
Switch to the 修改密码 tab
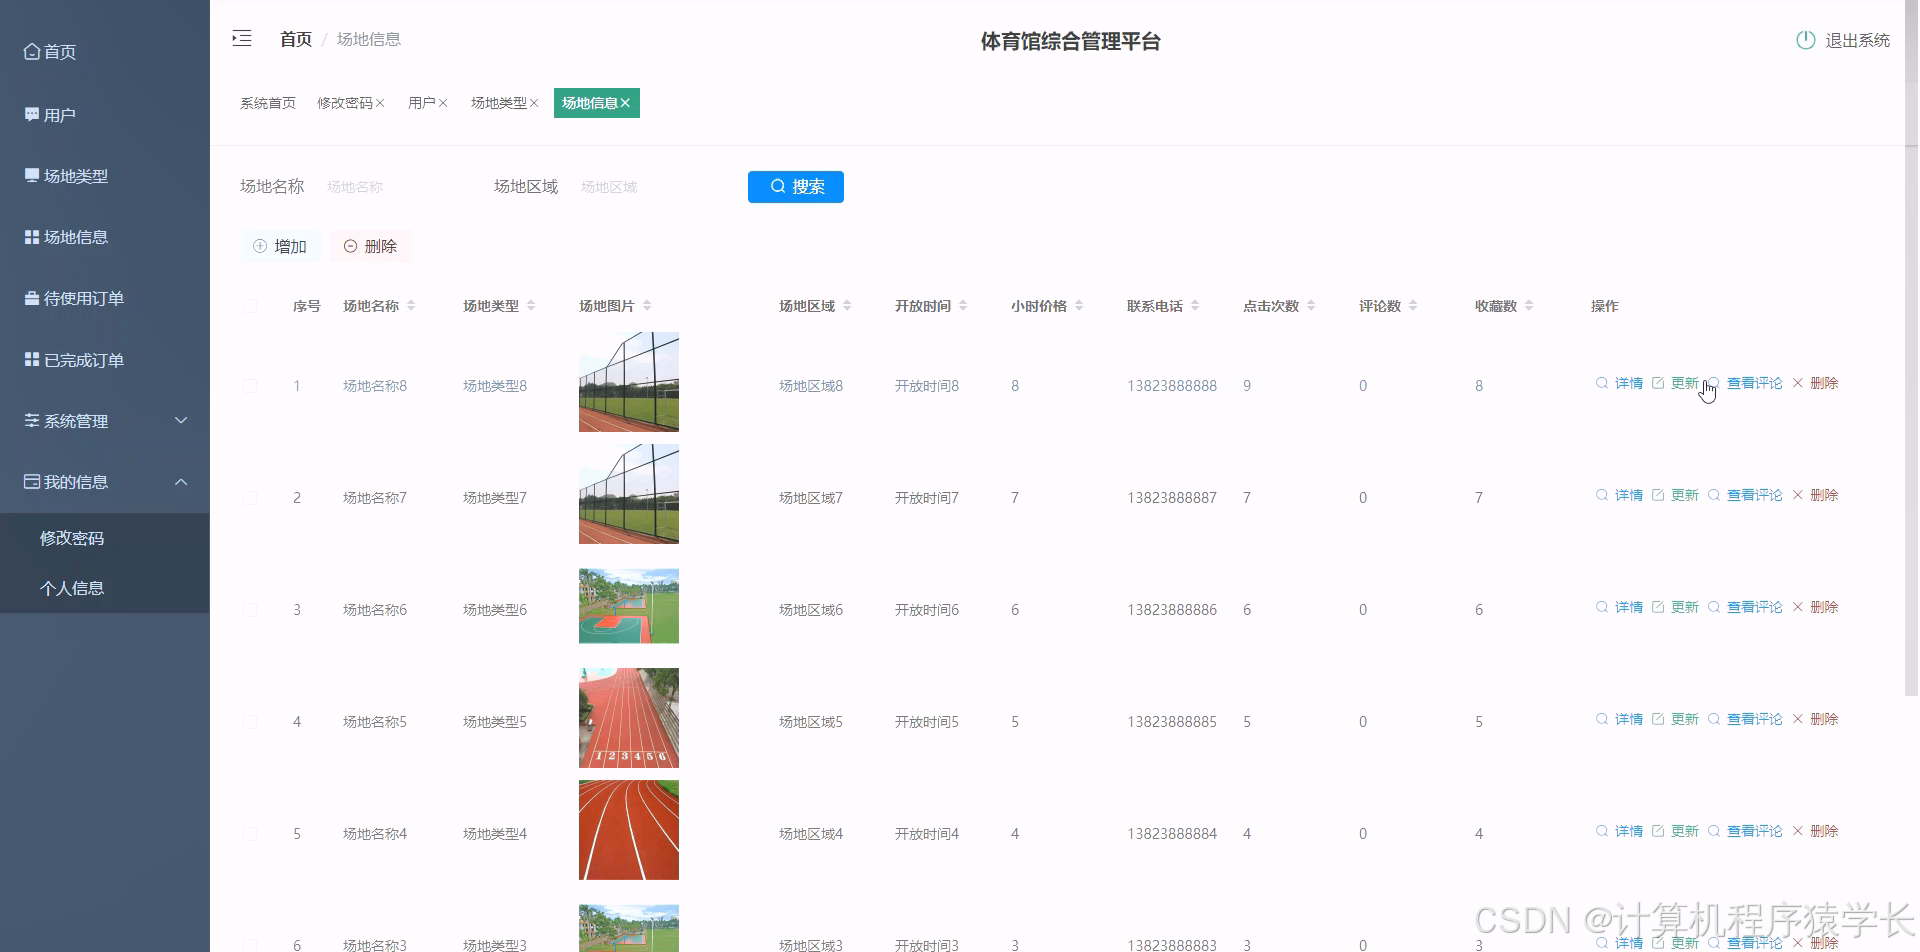(345, 103)
